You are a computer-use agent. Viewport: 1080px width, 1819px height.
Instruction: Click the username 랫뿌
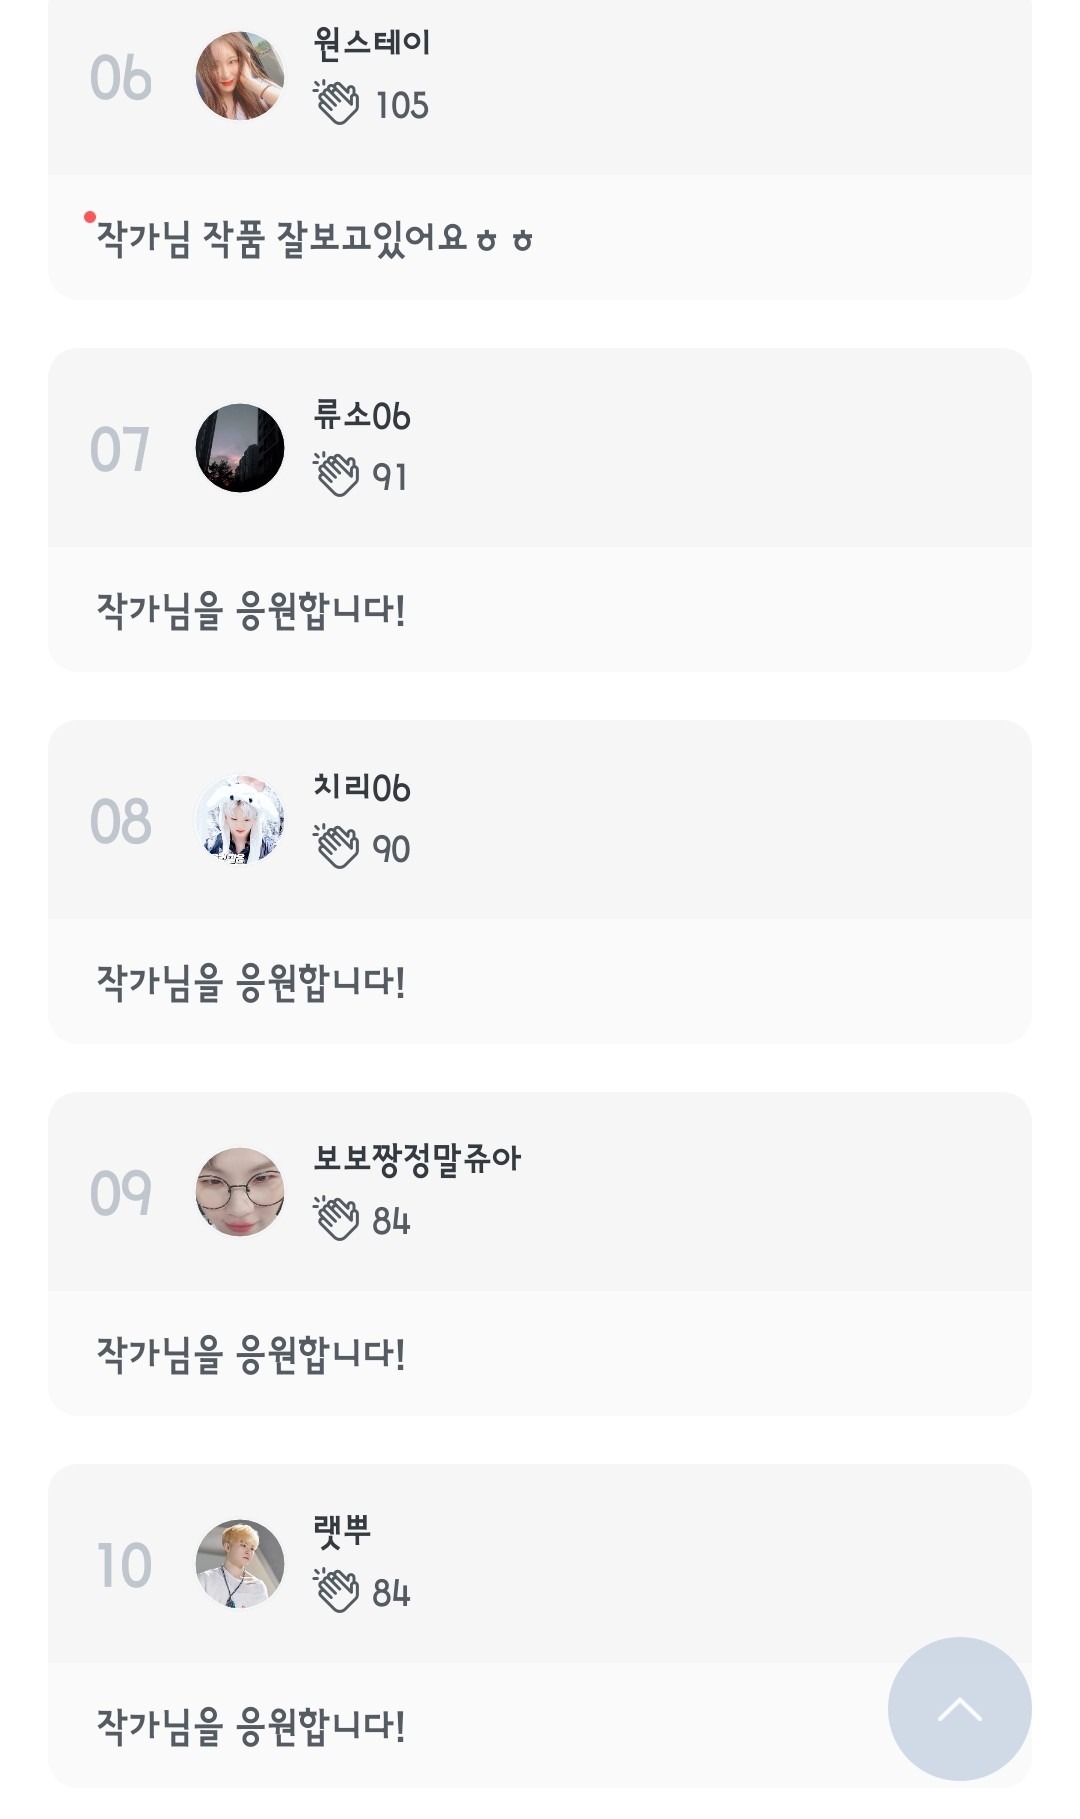(x=342, y=1531)
